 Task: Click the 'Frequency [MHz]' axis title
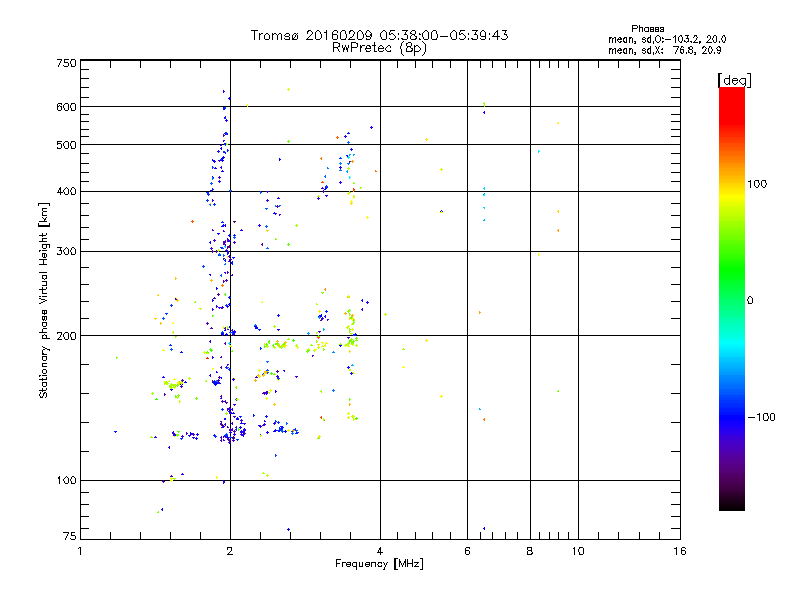(x=379, y=564)
